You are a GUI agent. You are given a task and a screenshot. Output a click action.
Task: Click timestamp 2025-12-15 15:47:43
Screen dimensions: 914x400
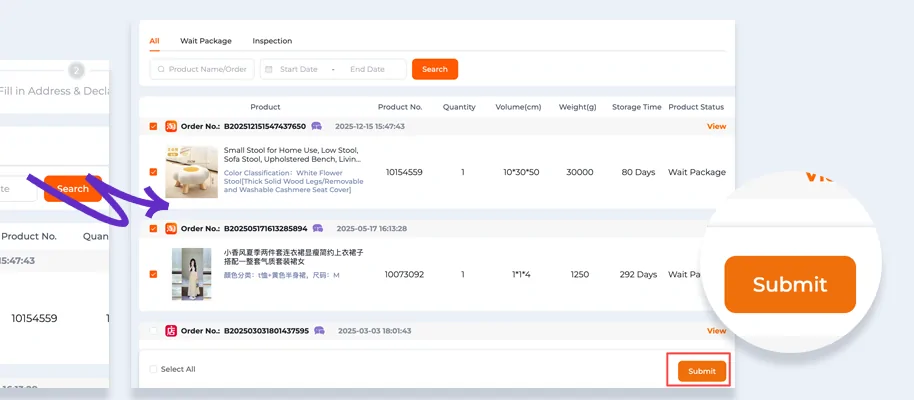click(x=370, y=126)
